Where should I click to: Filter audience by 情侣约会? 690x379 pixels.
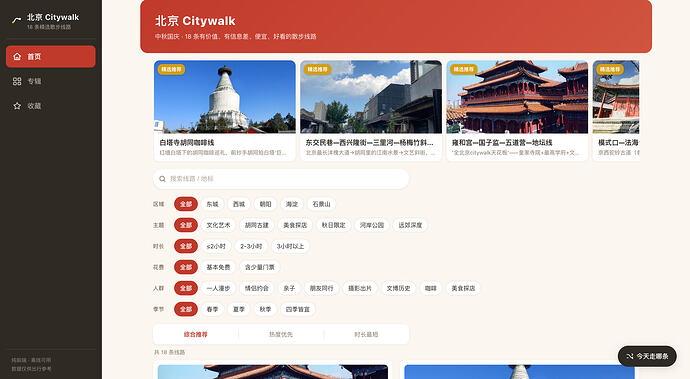257,288
